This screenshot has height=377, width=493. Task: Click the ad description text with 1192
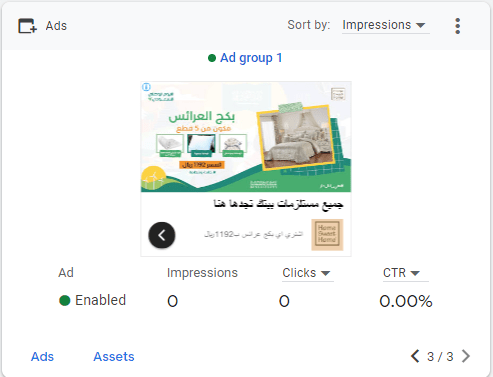click(253, 235)
